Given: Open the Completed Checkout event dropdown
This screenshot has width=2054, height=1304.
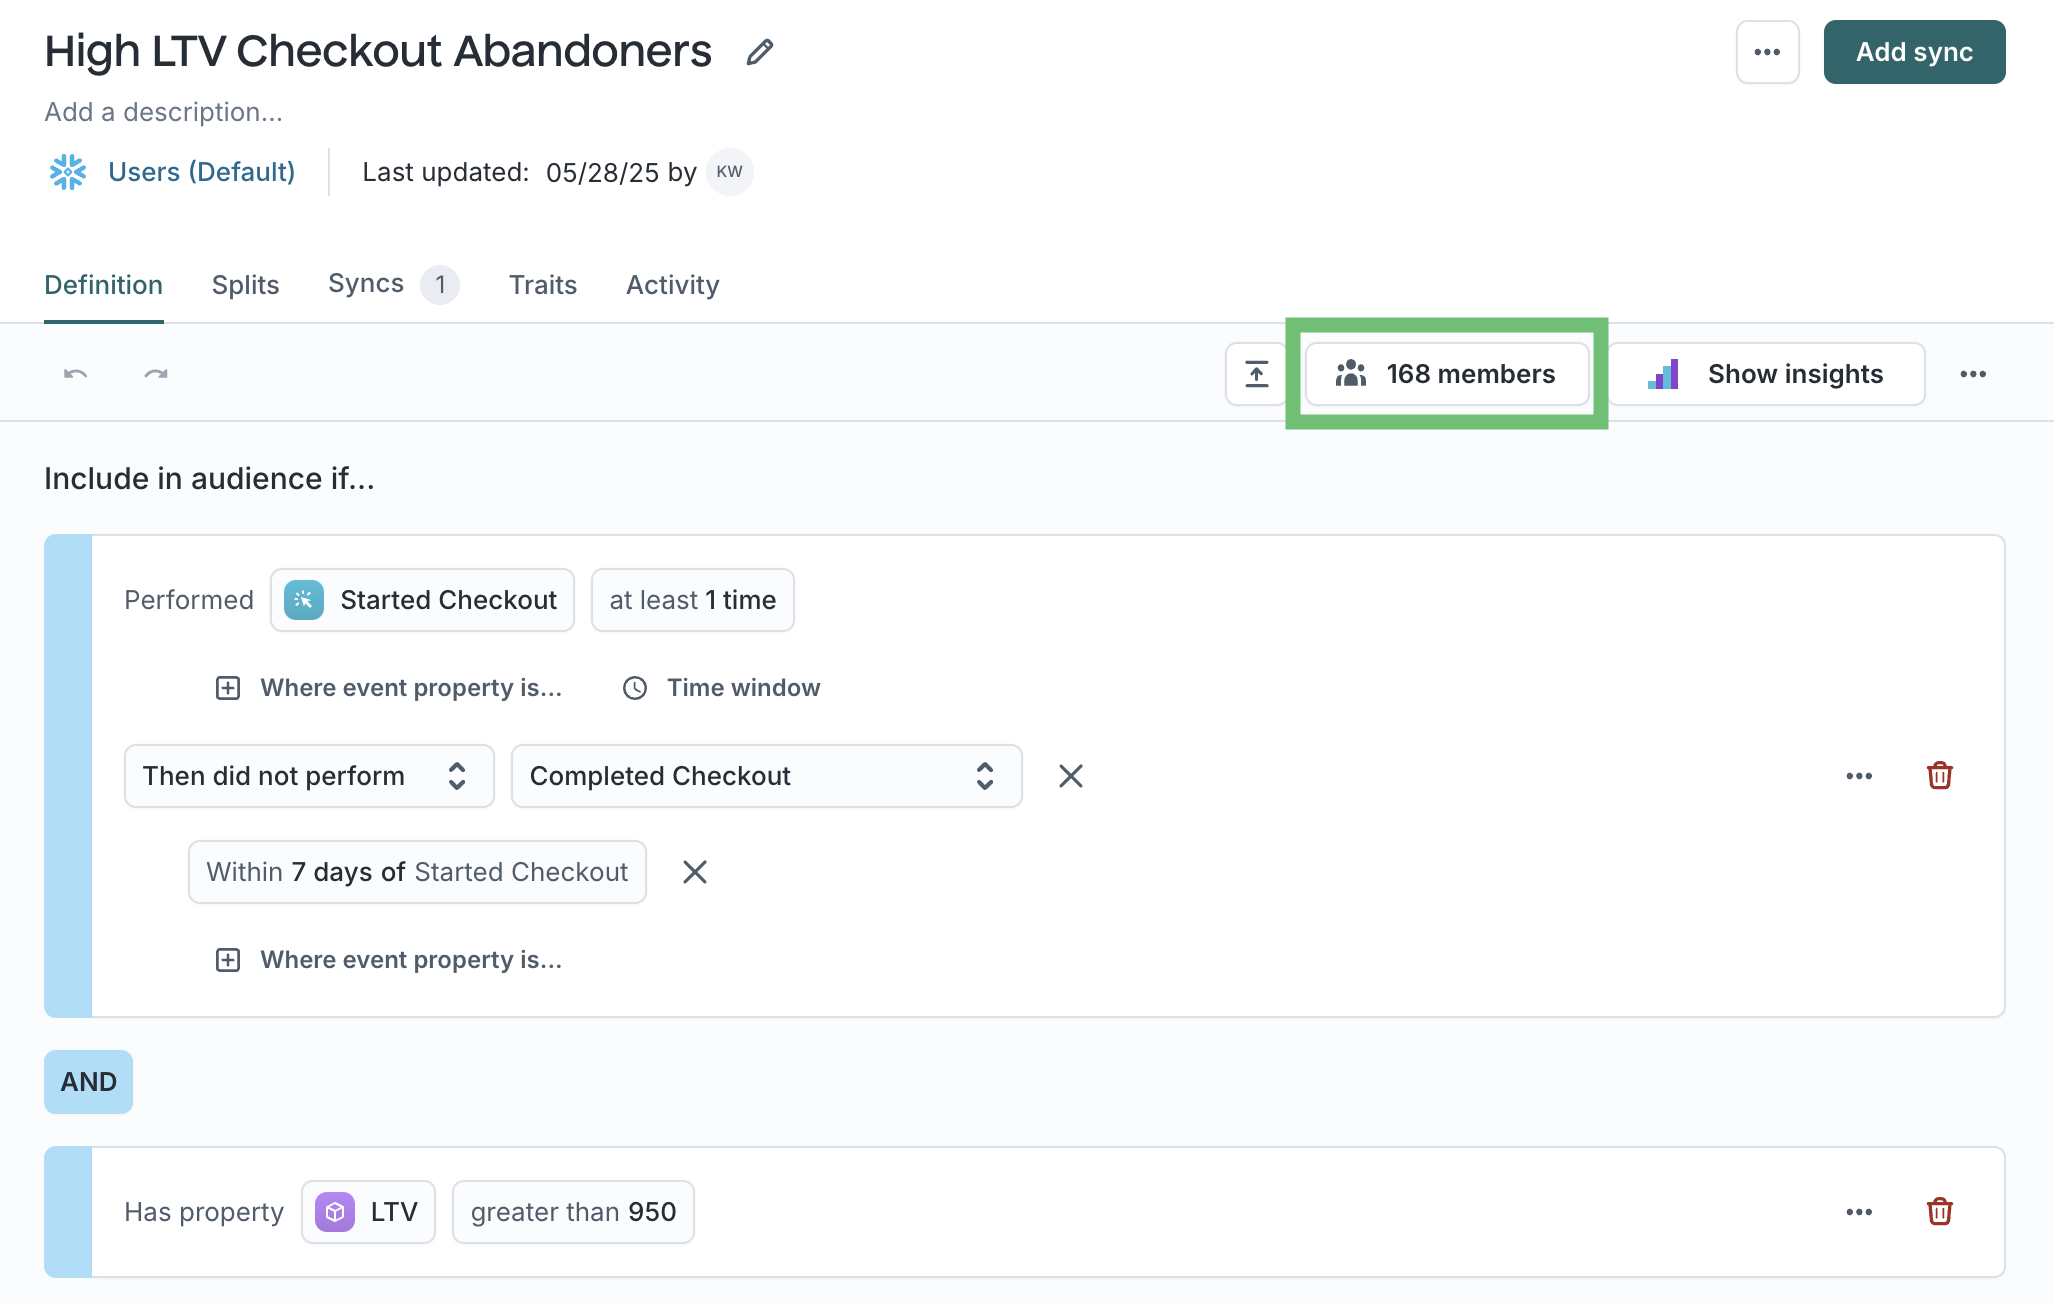Looking at the screenshot, I should (x=766, y=776).
